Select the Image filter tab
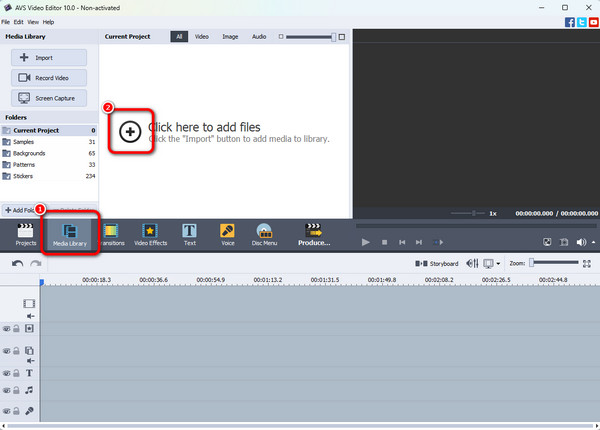 [x=230, y=37]
